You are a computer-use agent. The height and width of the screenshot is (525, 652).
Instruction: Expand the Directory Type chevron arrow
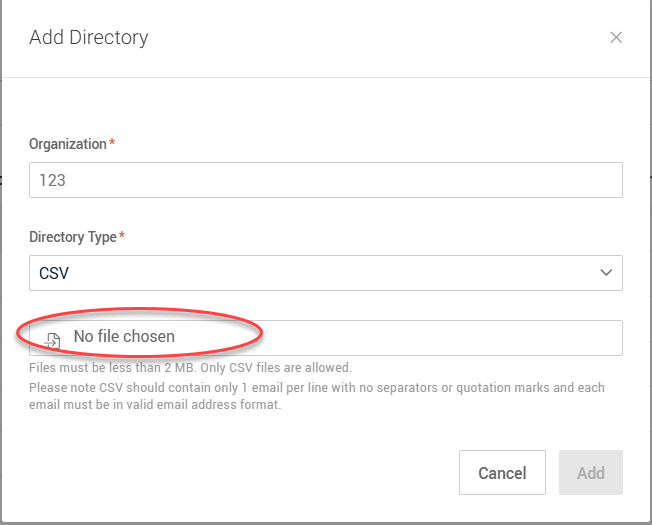point(605,273)
